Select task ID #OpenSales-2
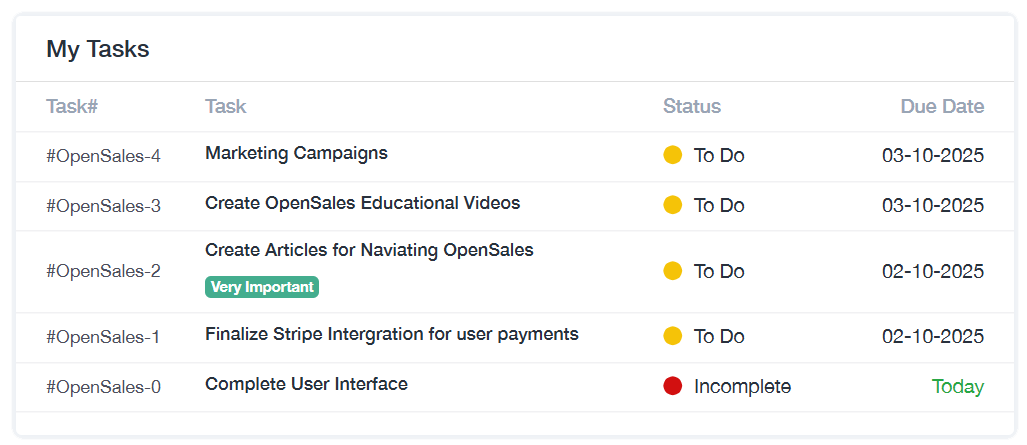The image size is (1027, 445). [x=103, y=271]
